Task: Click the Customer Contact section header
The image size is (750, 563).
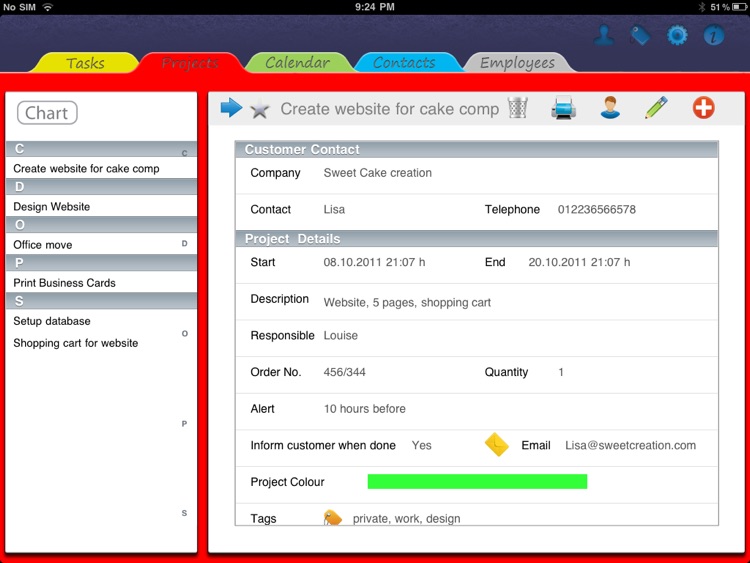Action: pos(476,149)
